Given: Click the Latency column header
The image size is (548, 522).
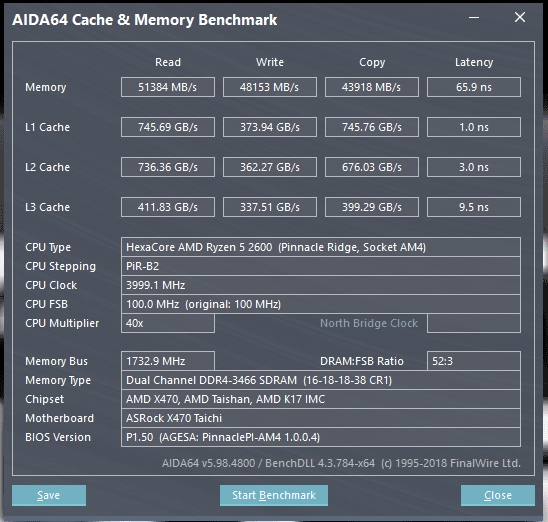Looking at the screenshot, I should (474, 63).
